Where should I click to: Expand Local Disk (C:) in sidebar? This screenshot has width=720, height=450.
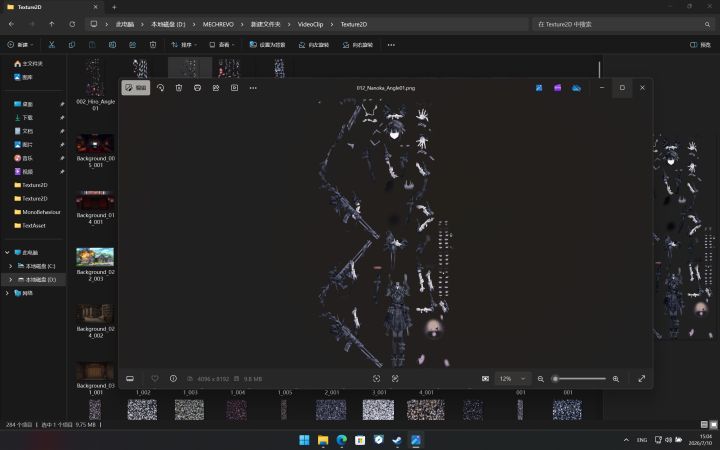11,266
